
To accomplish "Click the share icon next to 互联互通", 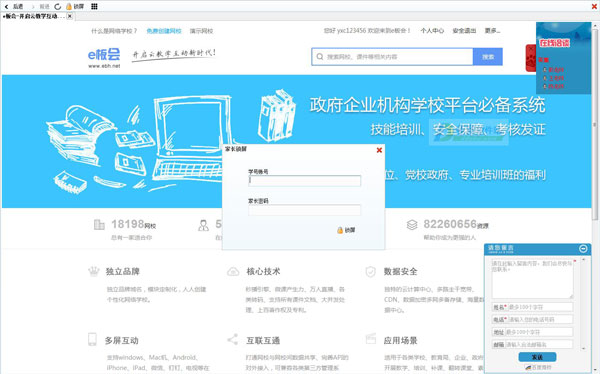I will [233, 340].
